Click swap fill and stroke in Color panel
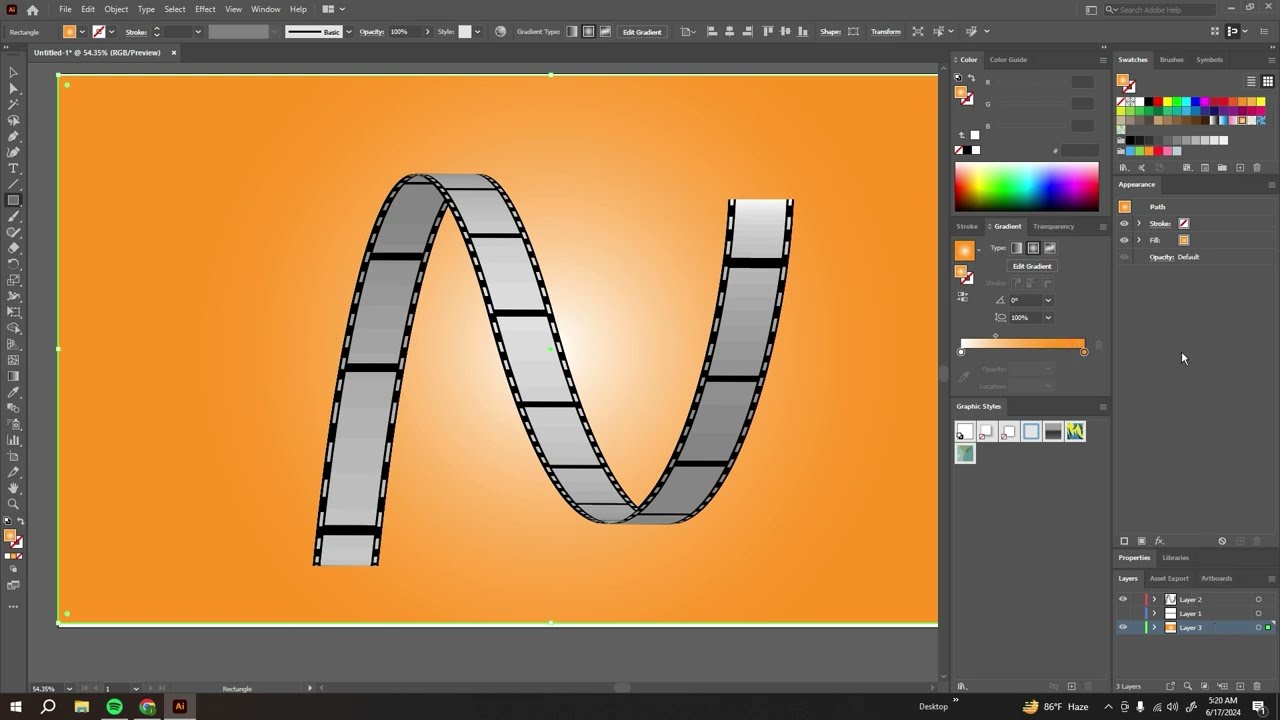The image size is (1280, 720). pyautogui.click(x=972, y=78)
